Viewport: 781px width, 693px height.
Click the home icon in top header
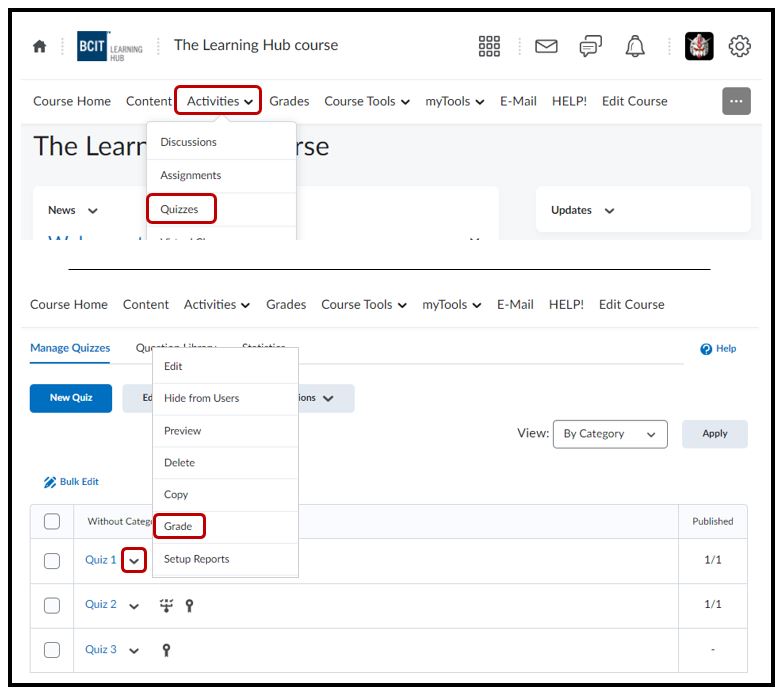pos(40,47)
